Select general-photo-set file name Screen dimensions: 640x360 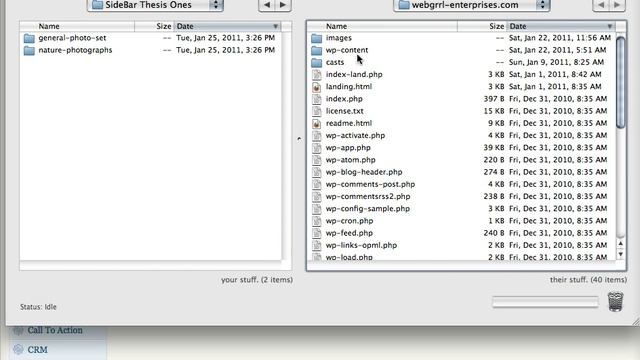(x=72, y=38)
